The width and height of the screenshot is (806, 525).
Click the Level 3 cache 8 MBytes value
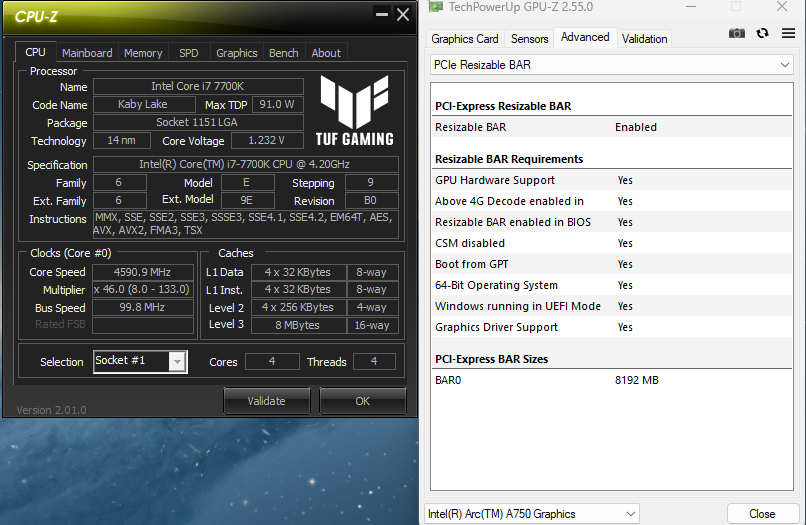(x=298, y=325)
